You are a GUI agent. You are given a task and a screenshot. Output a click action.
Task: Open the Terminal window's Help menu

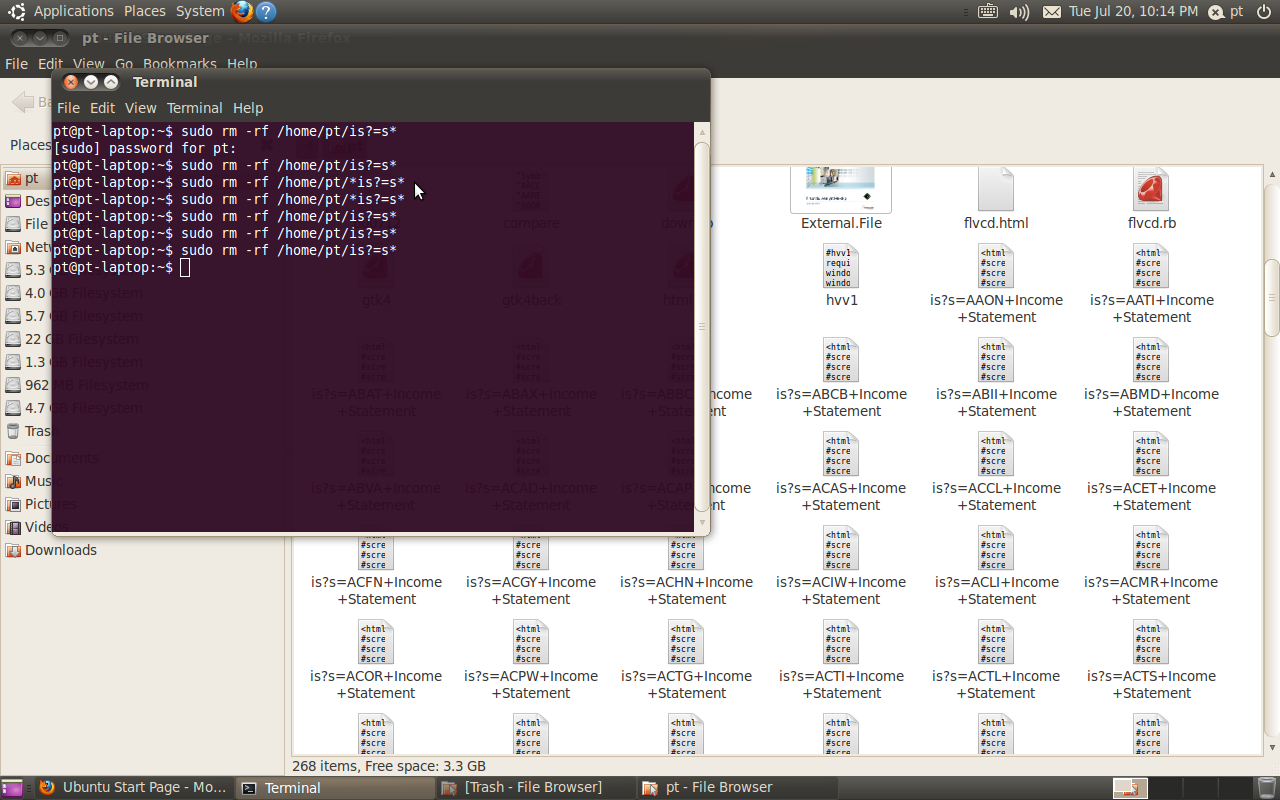248,108
